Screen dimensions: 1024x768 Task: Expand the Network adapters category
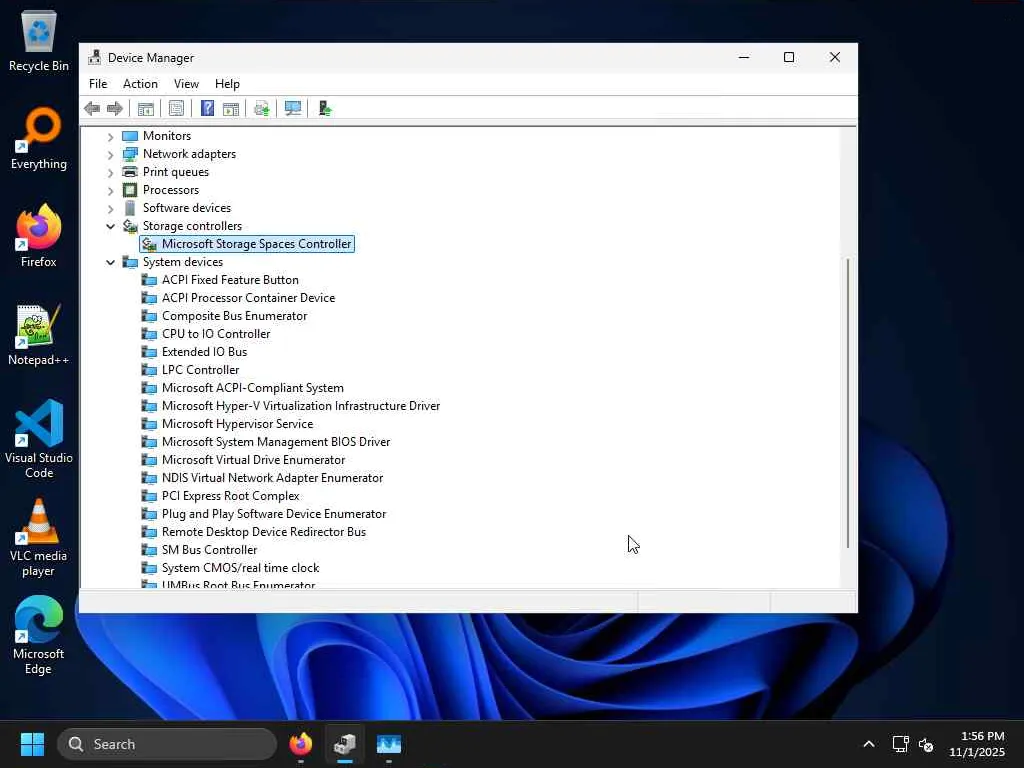point(110,155)
